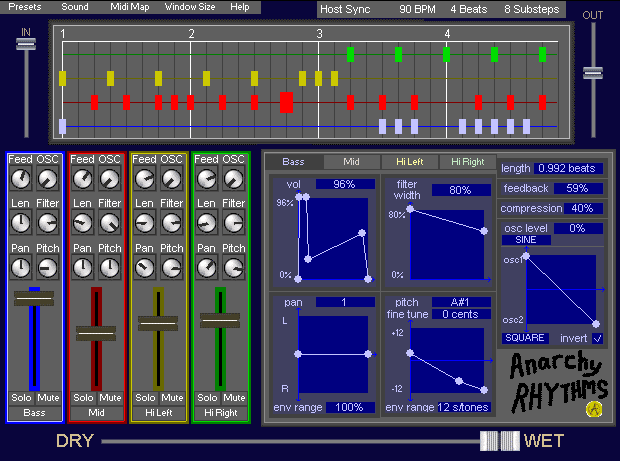Screen dimensions: 620x461
Task: Click the Hi Left channel name button
Action: coord(159,413)
